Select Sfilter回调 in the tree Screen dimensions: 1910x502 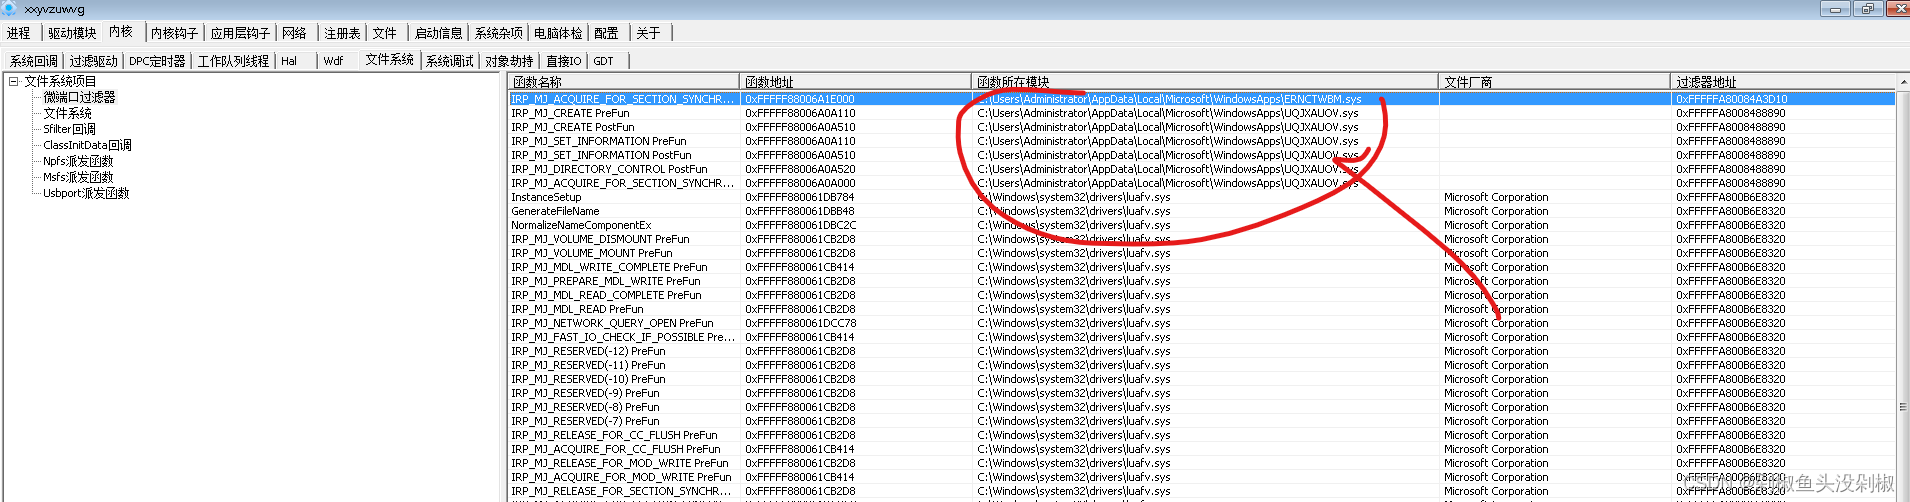coord(69,129)
